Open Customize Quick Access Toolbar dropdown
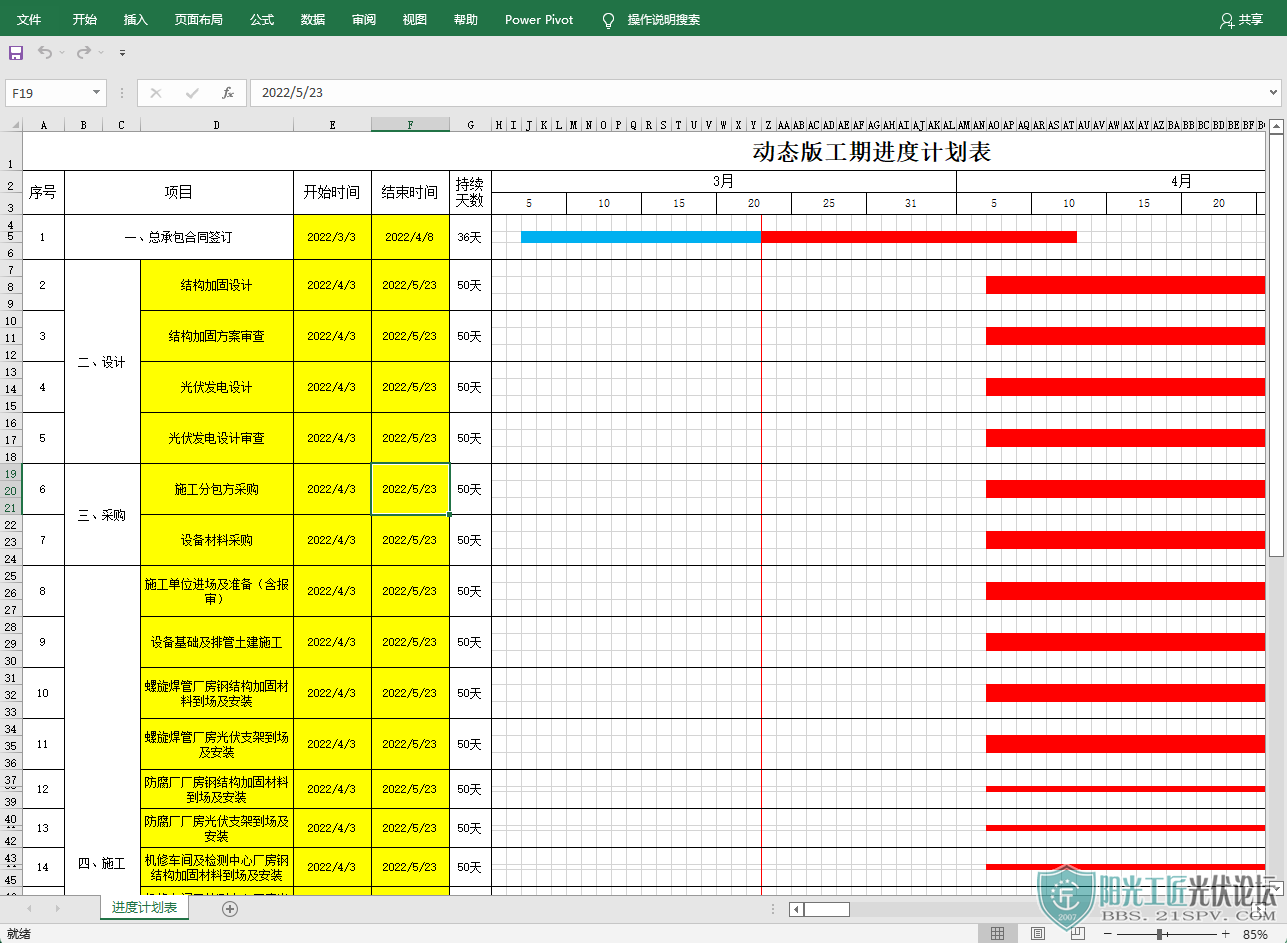1287x943 pixels. coord(122,52)
